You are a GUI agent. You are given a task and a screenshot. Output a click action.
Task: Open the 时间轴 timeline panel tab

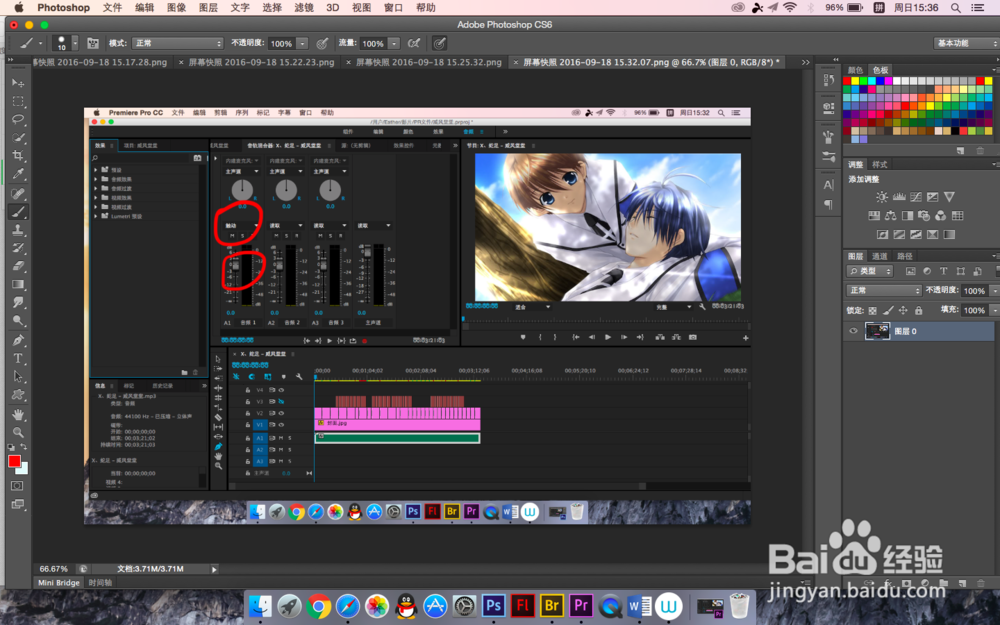(x=100, y=583)
